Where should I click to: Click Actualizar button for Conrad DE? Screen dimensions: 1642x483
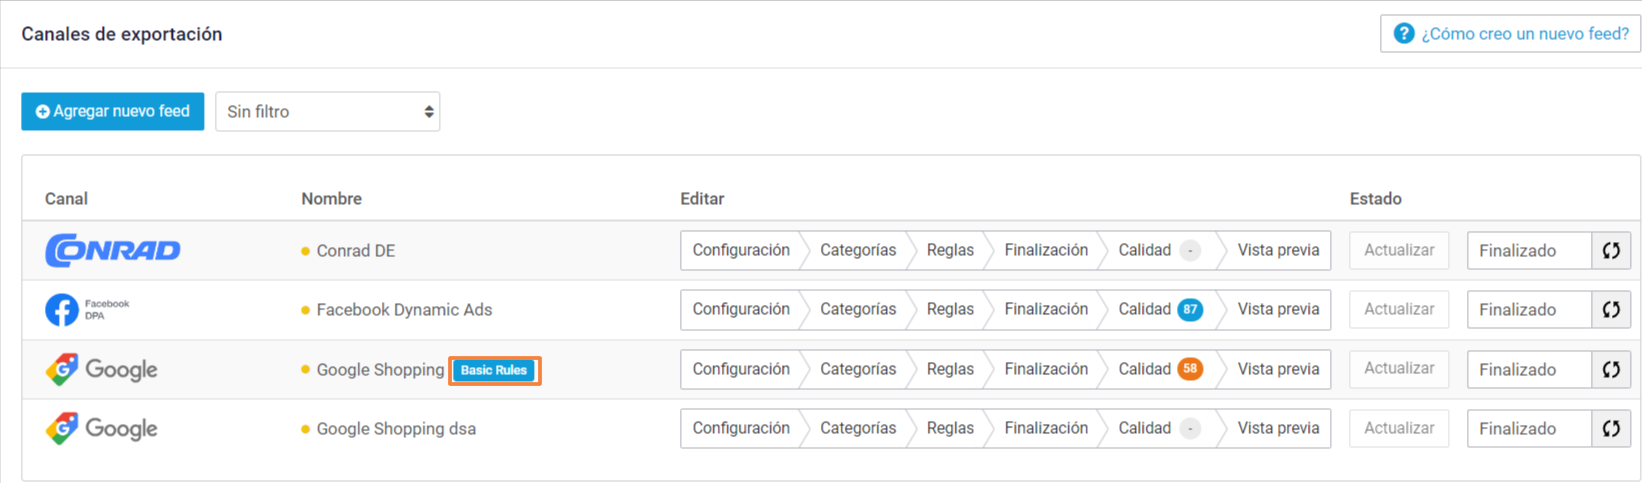coord(1399,250)
